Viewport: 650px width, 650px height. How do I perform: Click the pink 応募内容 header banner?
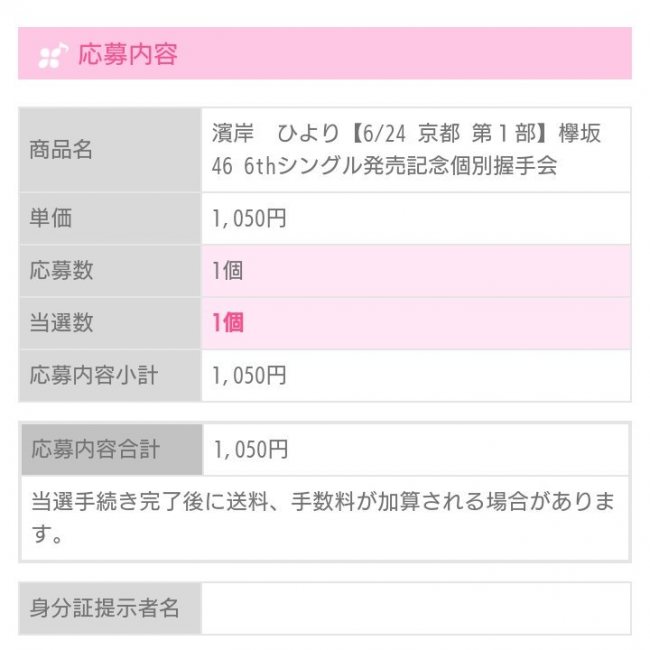[x=325, y=53]
